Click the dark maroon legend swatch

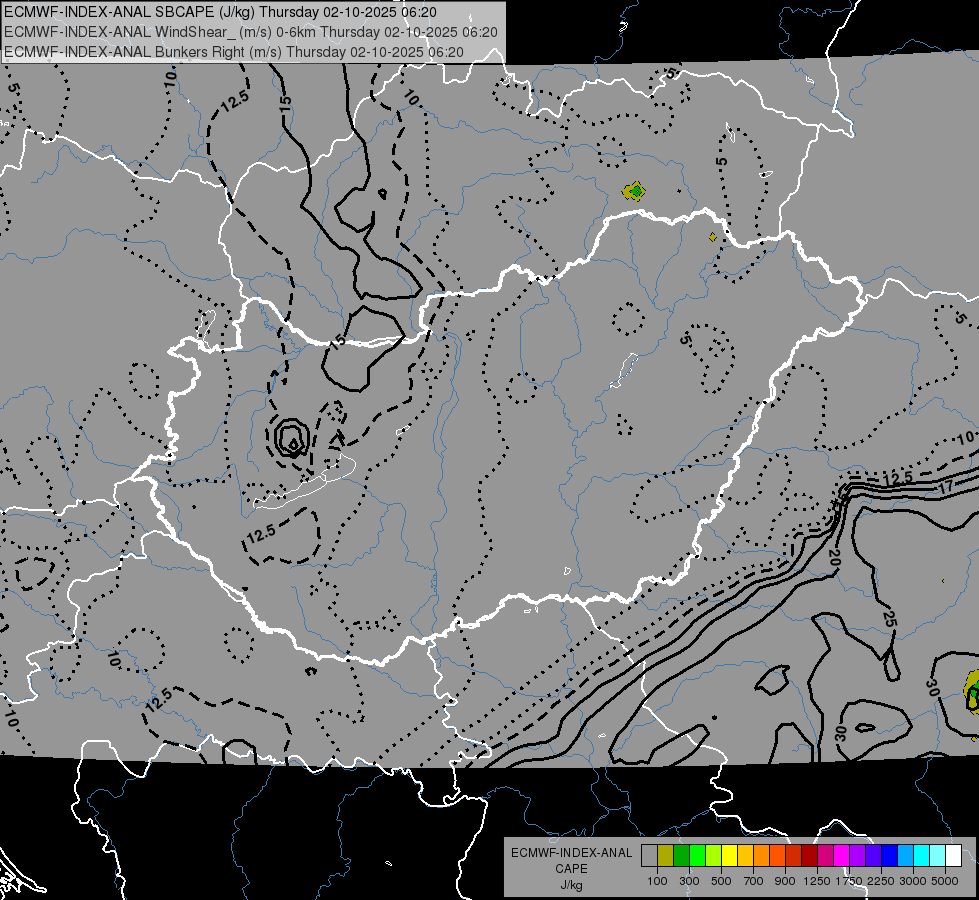pyautogui.click(x=810, y=855)
